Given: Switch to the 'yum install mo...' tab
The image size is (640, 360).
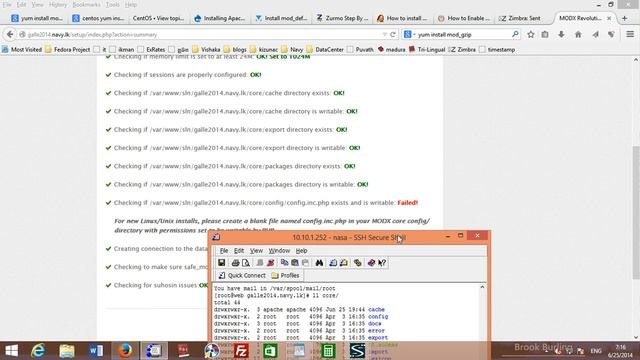Looking at the screenshot, I should coord(38,18).
